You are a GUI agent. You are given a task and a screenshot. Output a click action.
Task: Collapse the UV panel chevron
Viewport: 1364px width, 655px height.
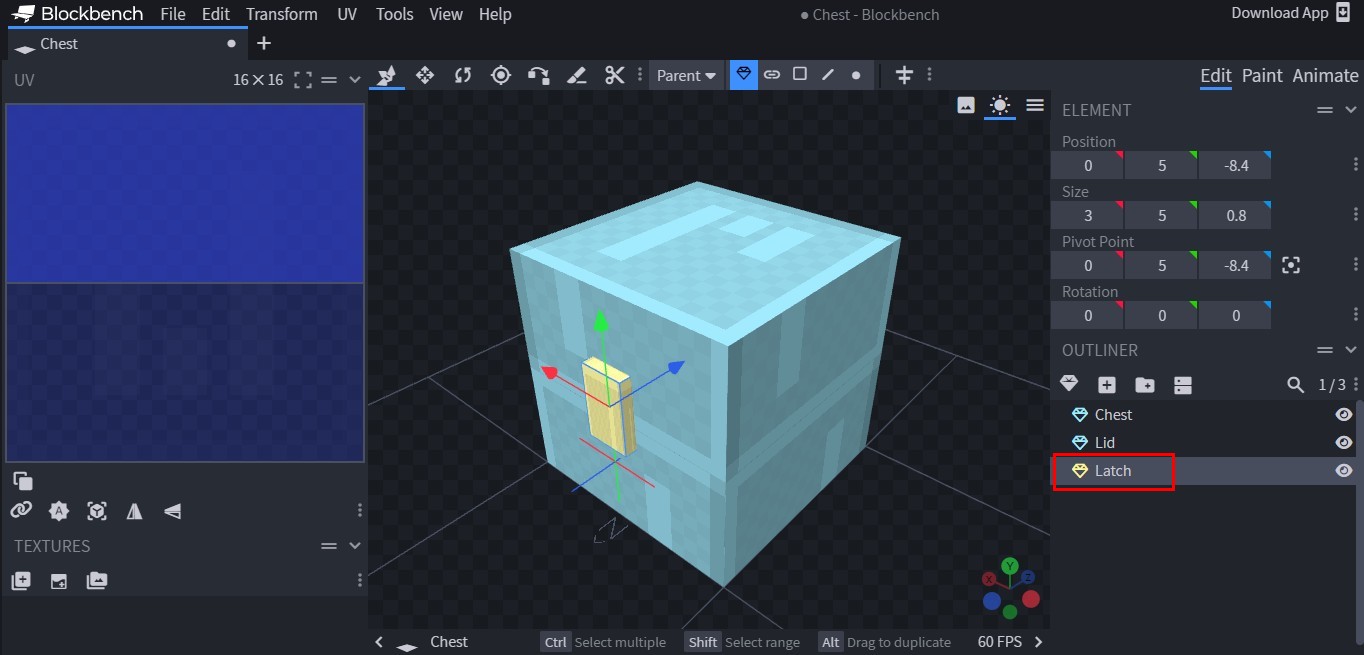point(355,80)
